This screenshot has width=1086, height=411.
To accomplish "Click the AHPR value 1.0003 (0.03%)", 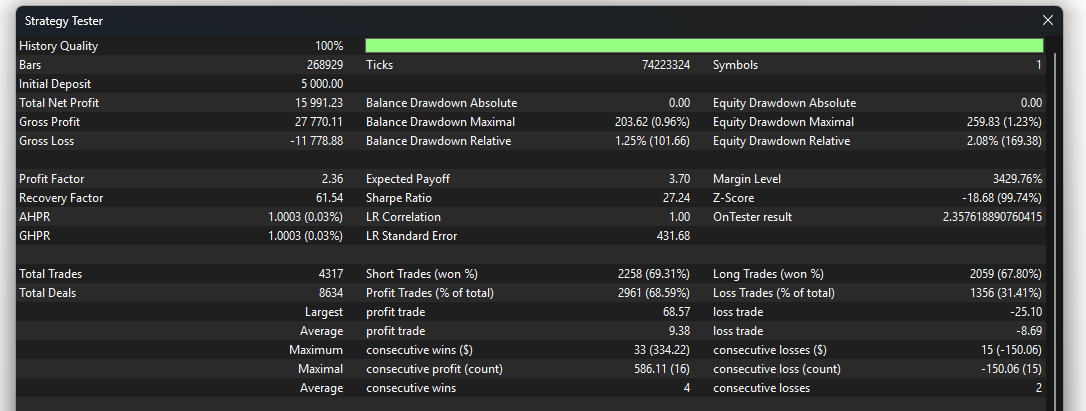I will [x=305, y=217].
